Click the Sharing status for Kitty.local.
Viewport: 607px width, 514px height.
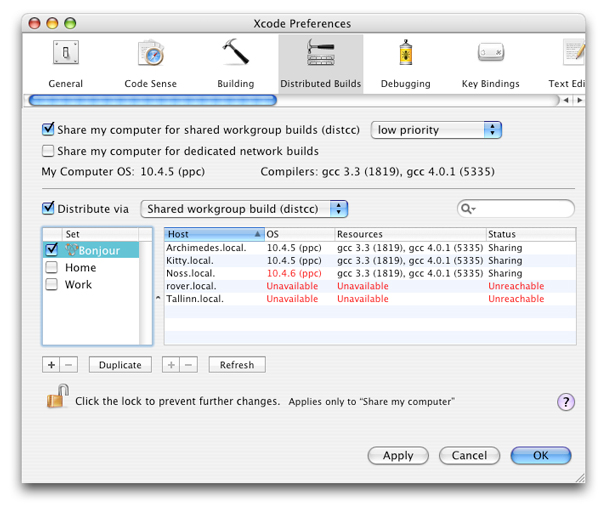click(x=505, y=260)
